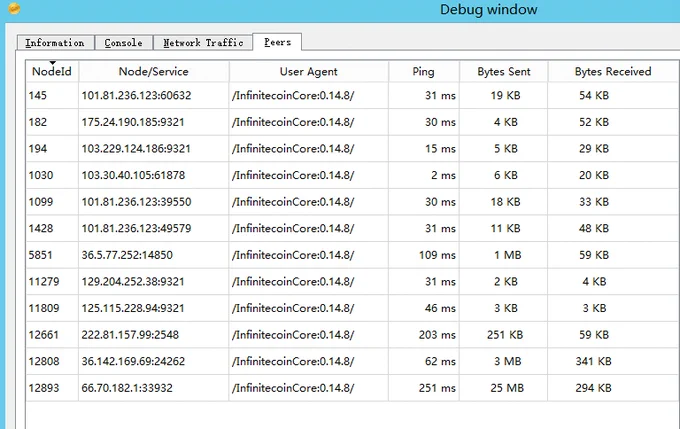680x429 pixels.
Task: Click address 103.229.124.186:9321
Action: 136,149
